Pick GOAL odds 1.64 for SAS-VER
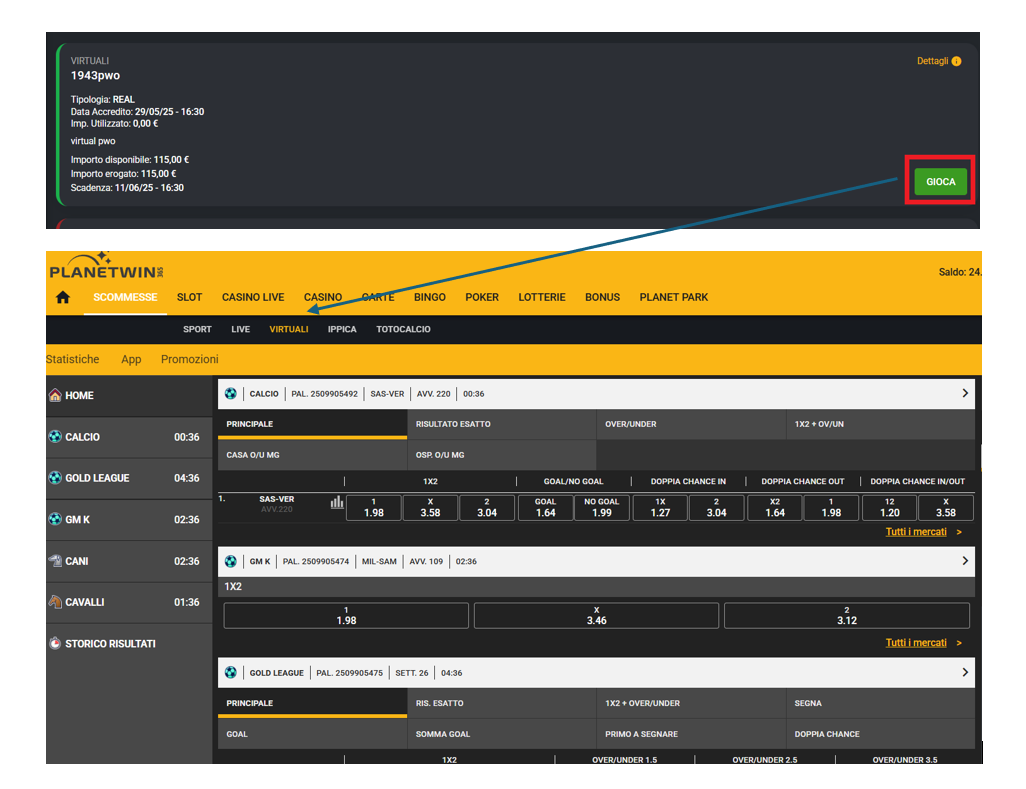The image size is (1026, 789). 545,508
